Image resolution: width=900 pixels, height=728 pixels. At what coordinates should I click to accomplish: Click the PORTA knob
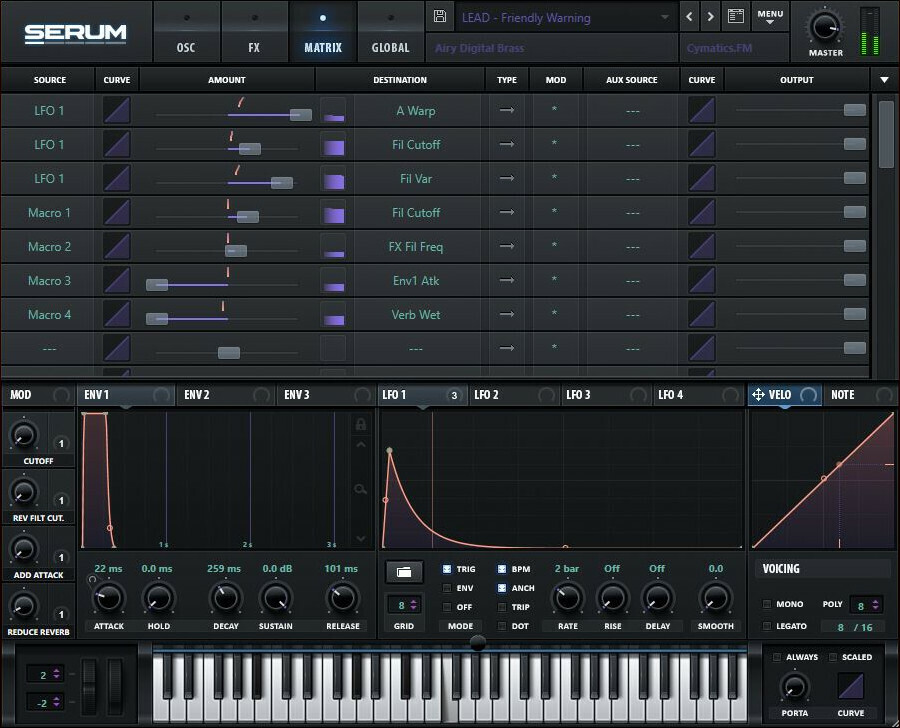pyautogui.click(x=794, y=686)
